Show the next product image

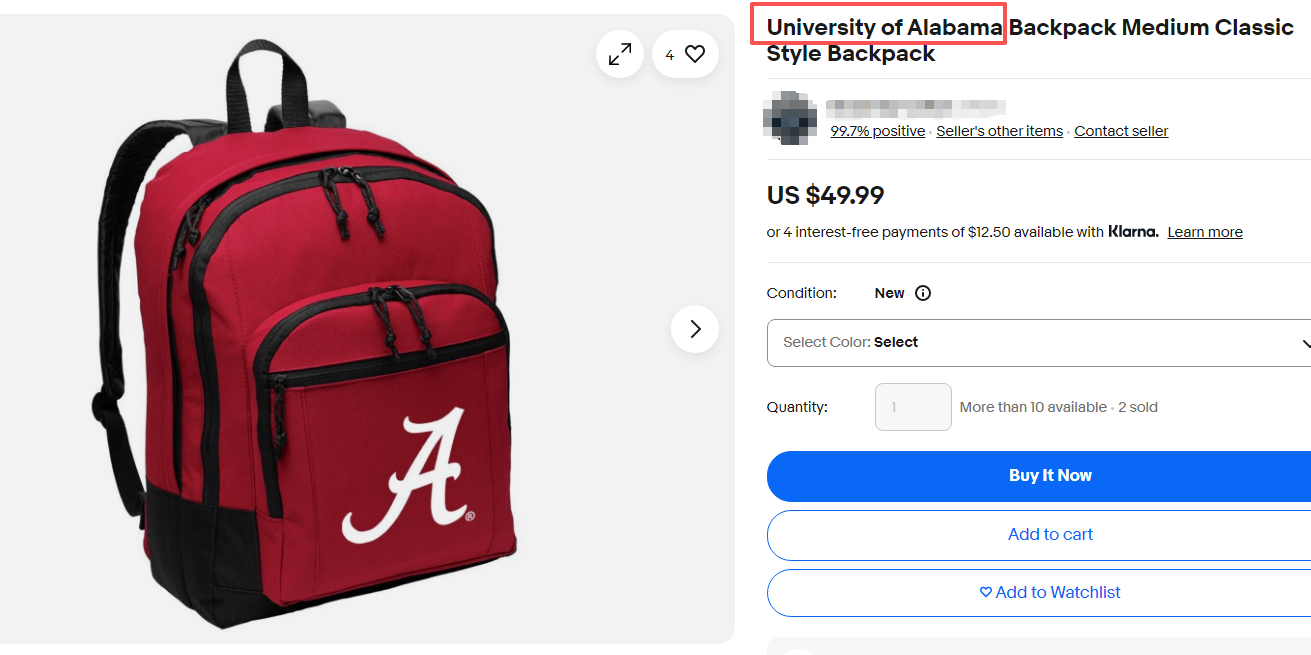[x=695, y=329]
